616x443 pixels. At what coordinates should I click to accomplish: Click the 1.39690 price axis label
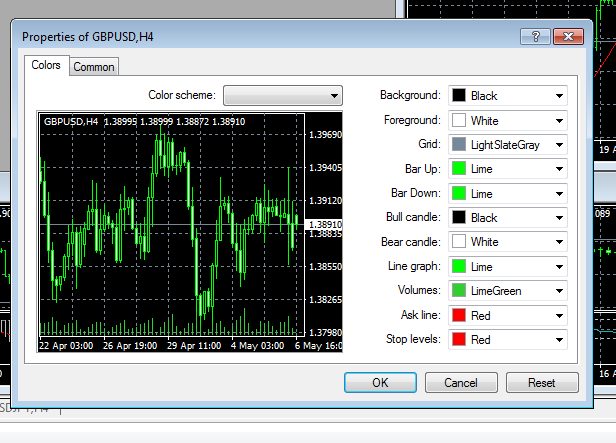[x=325, y=135]
